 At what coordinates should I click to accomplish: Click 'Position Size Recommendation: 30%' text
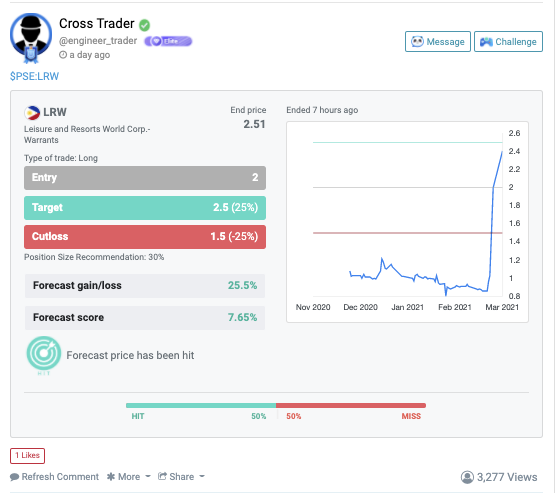[x=94, y=257]
